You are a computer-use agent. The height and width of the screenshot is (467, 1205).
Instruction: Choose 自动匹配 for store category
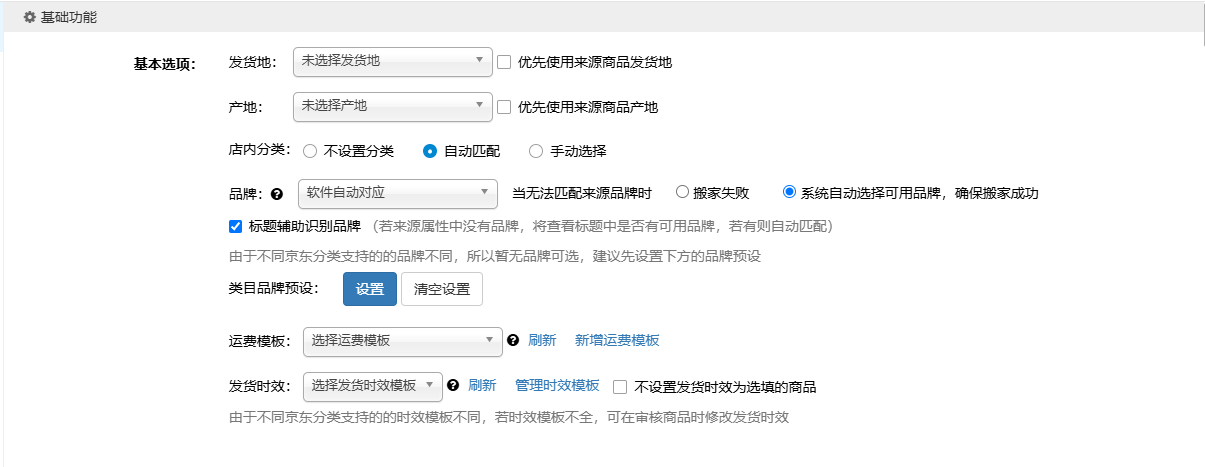(430, 151)
